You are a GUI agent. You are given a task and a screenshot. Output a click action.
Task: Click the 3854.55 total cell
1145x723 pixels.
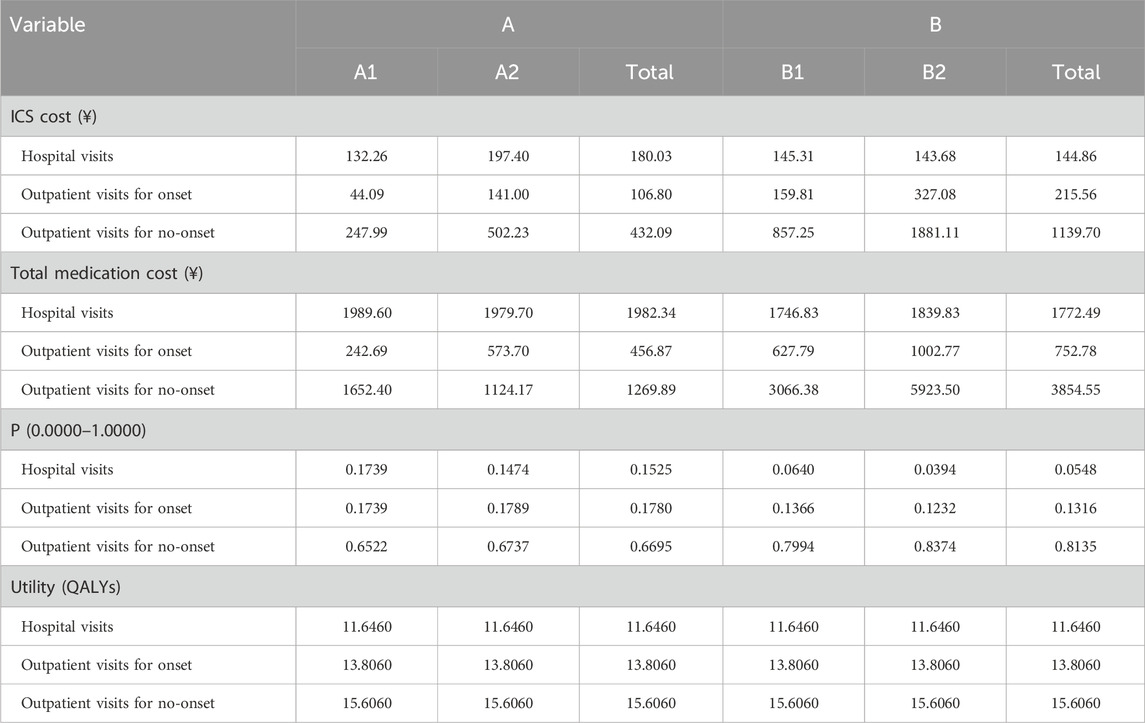pos(1076,391)
